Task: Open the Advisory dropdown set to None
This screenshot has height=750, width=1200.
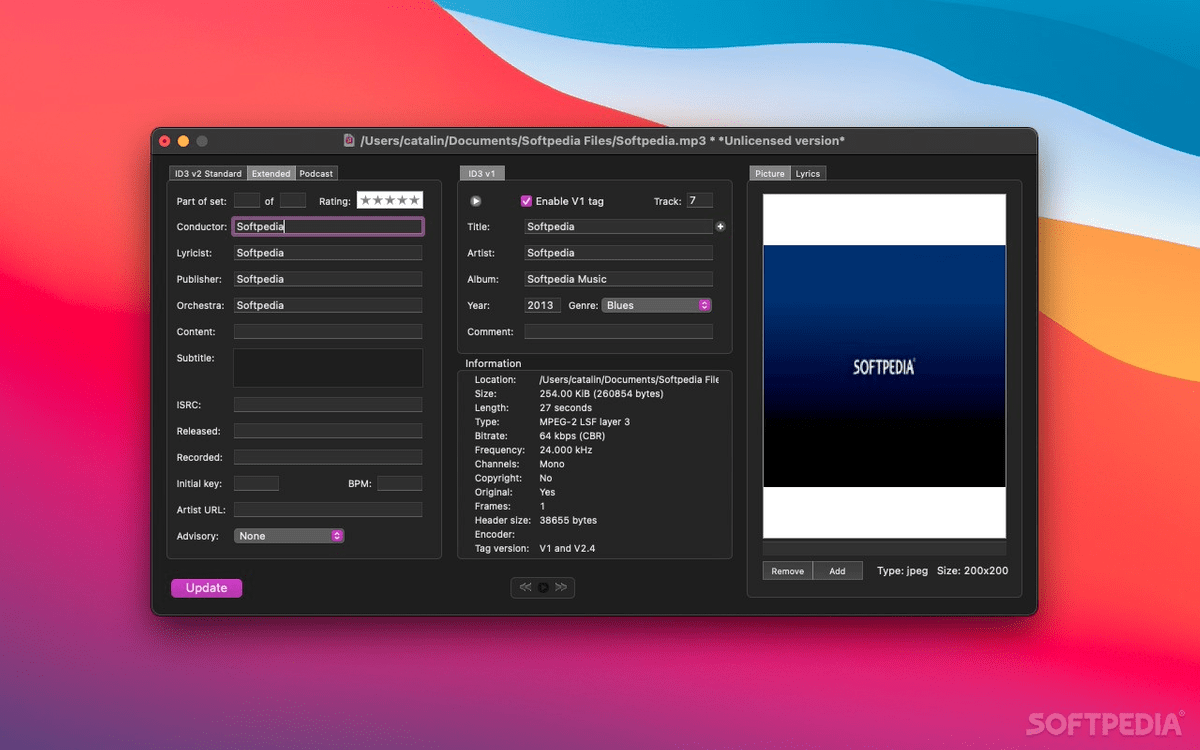Action: point(288,535)
